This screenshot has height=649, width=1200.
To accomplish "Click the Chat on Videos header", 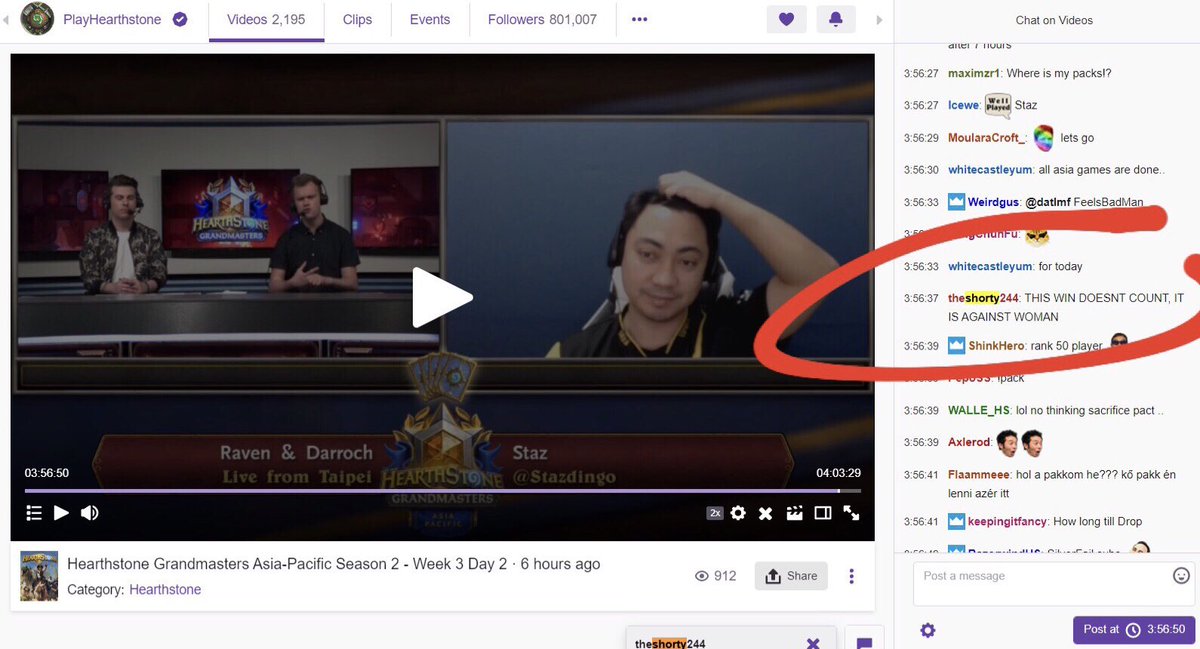I will pos(1054,20).
